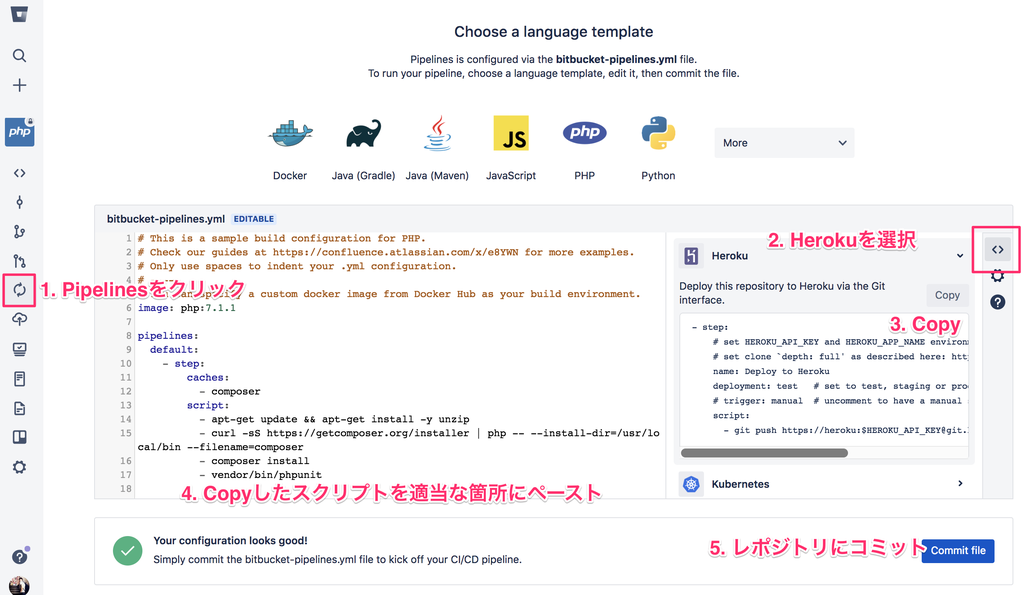
Task: Click inside the image: php:7.1.1 line
Action: [187, 308]
